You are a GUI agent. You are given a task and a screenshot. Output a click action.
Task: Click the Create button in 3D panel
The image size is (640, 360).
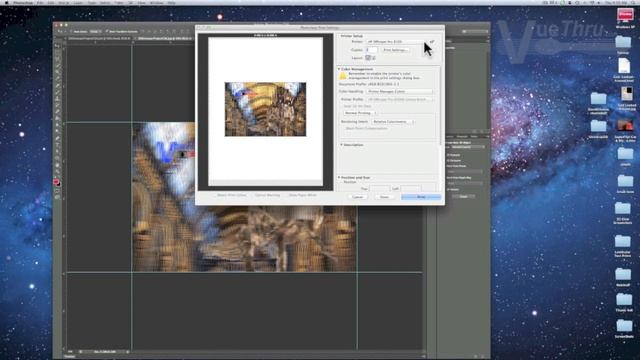(463, 196)
